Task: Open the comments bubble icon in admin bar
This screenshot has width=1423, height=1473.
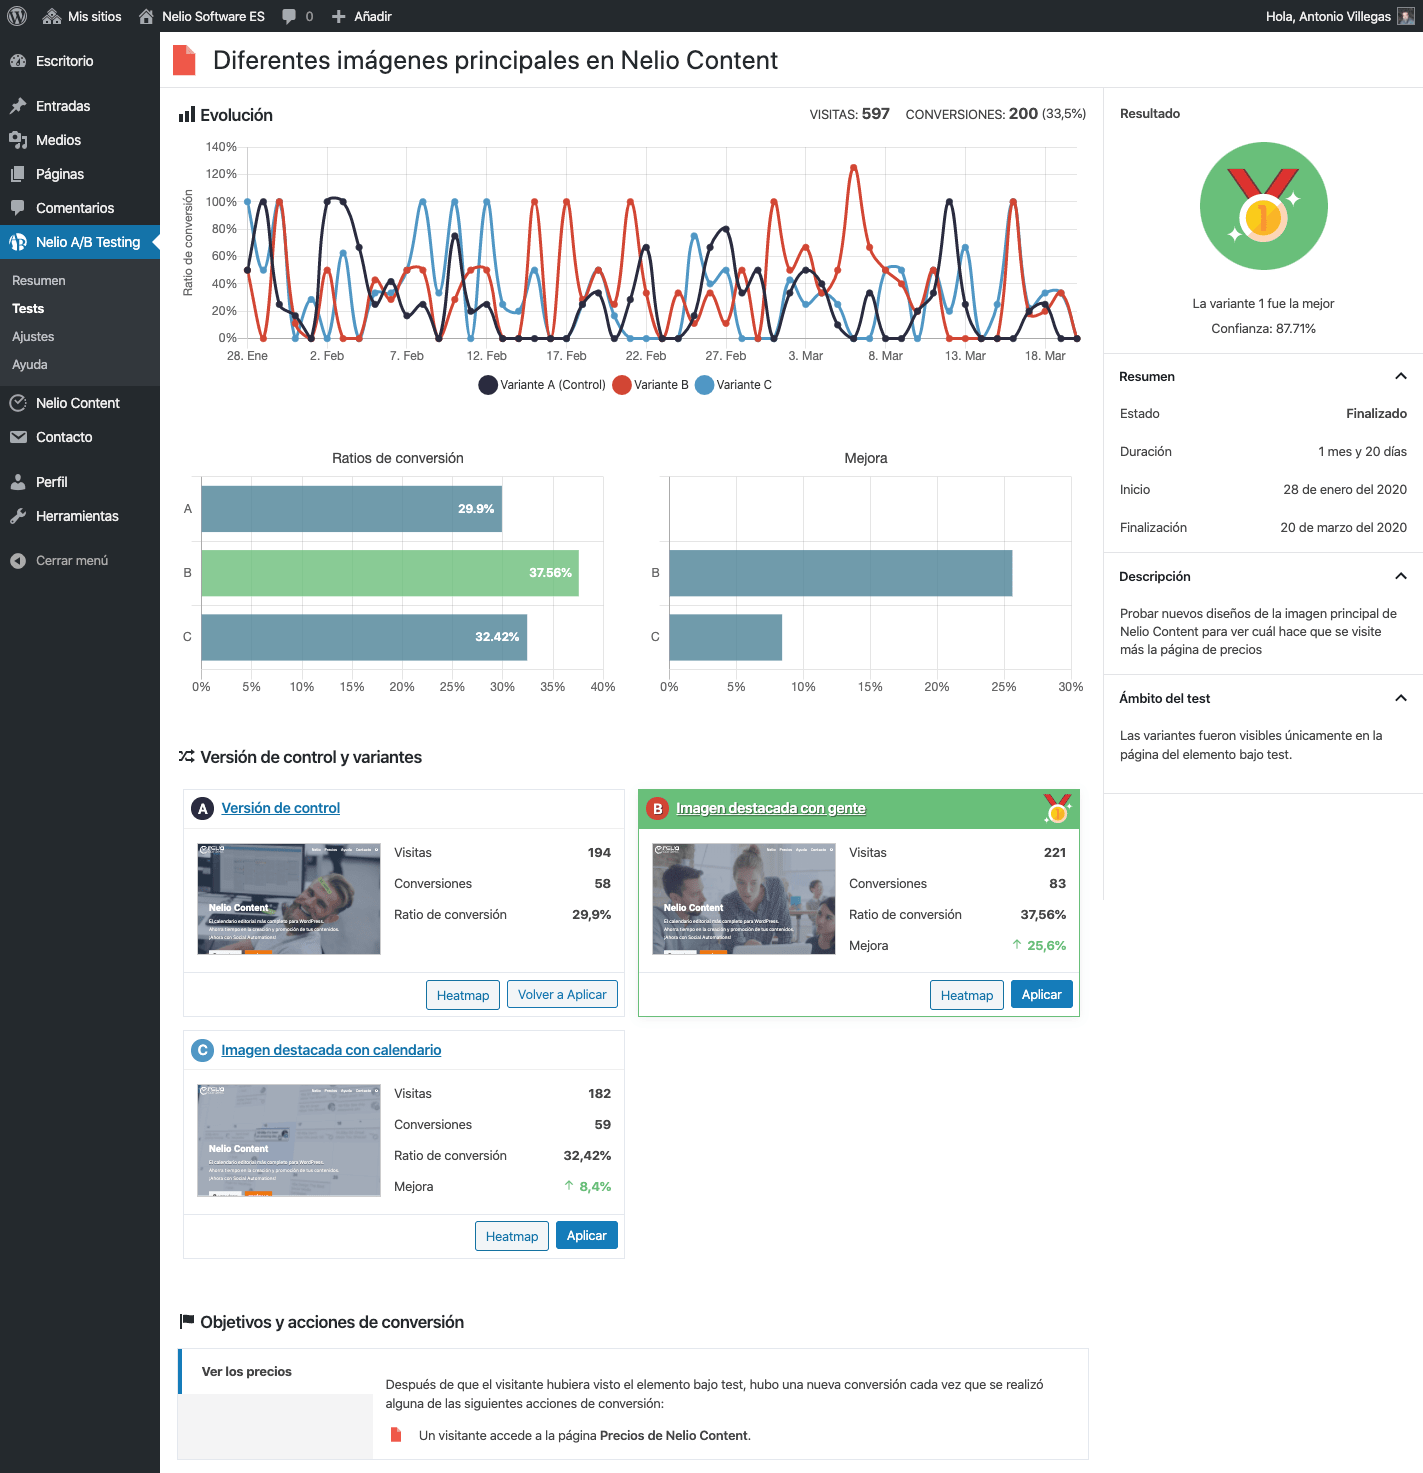Action: (x=289, y=16)
